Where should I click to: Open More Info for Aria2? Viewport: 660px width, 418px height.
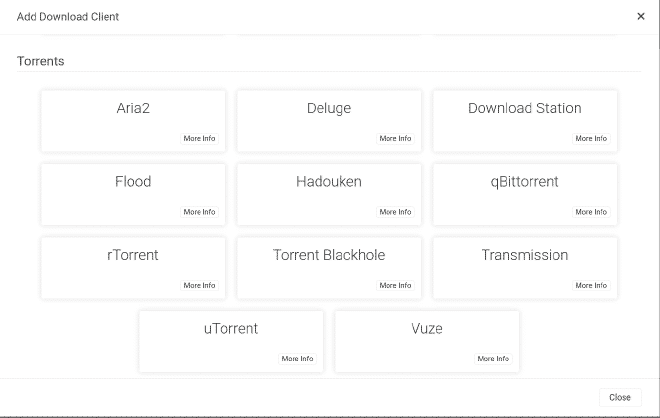point(200,138)
